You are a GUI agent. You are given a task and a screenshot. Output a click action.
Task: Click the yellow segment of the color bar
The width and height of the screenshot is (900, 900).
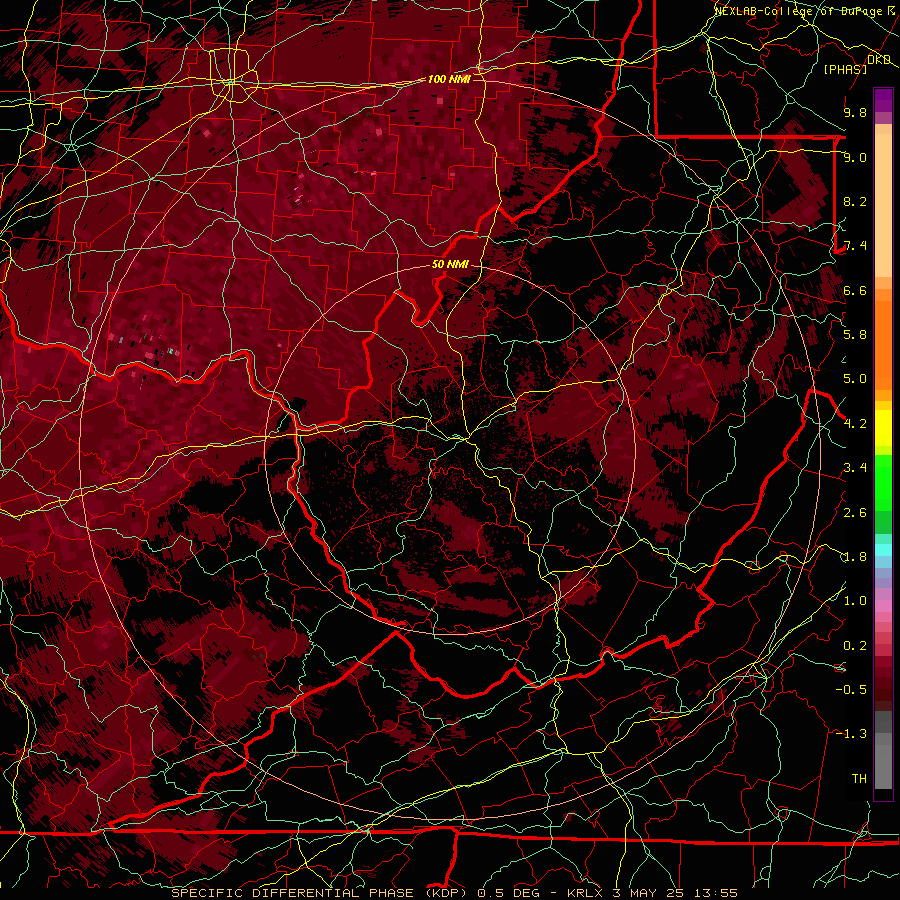click(883, 428)
